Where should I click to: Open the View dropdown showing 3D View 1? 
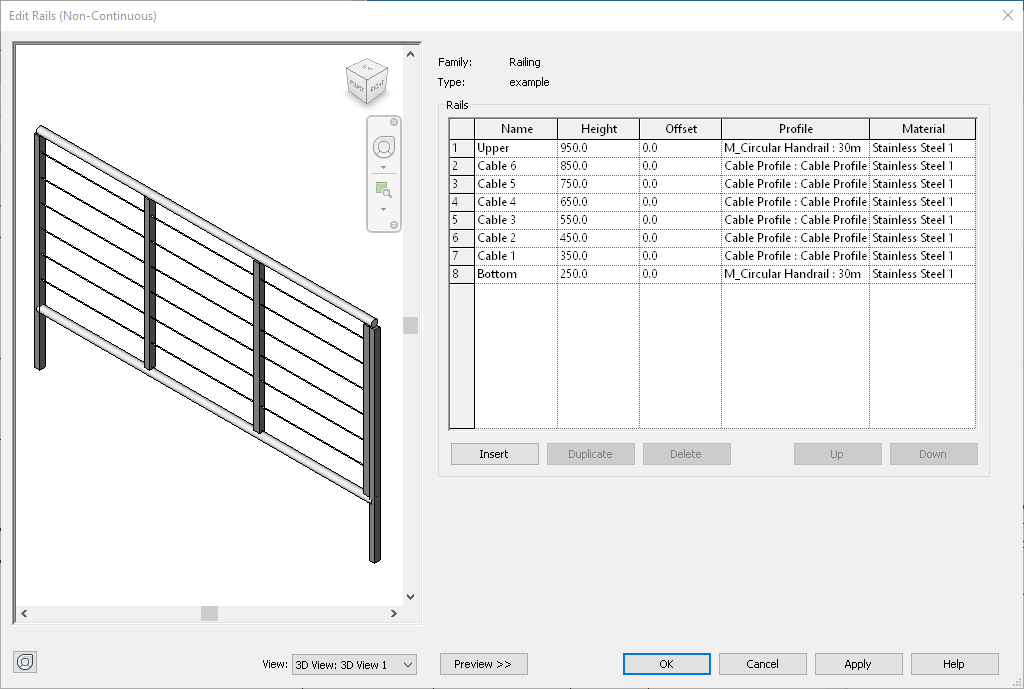coord(354,663)
